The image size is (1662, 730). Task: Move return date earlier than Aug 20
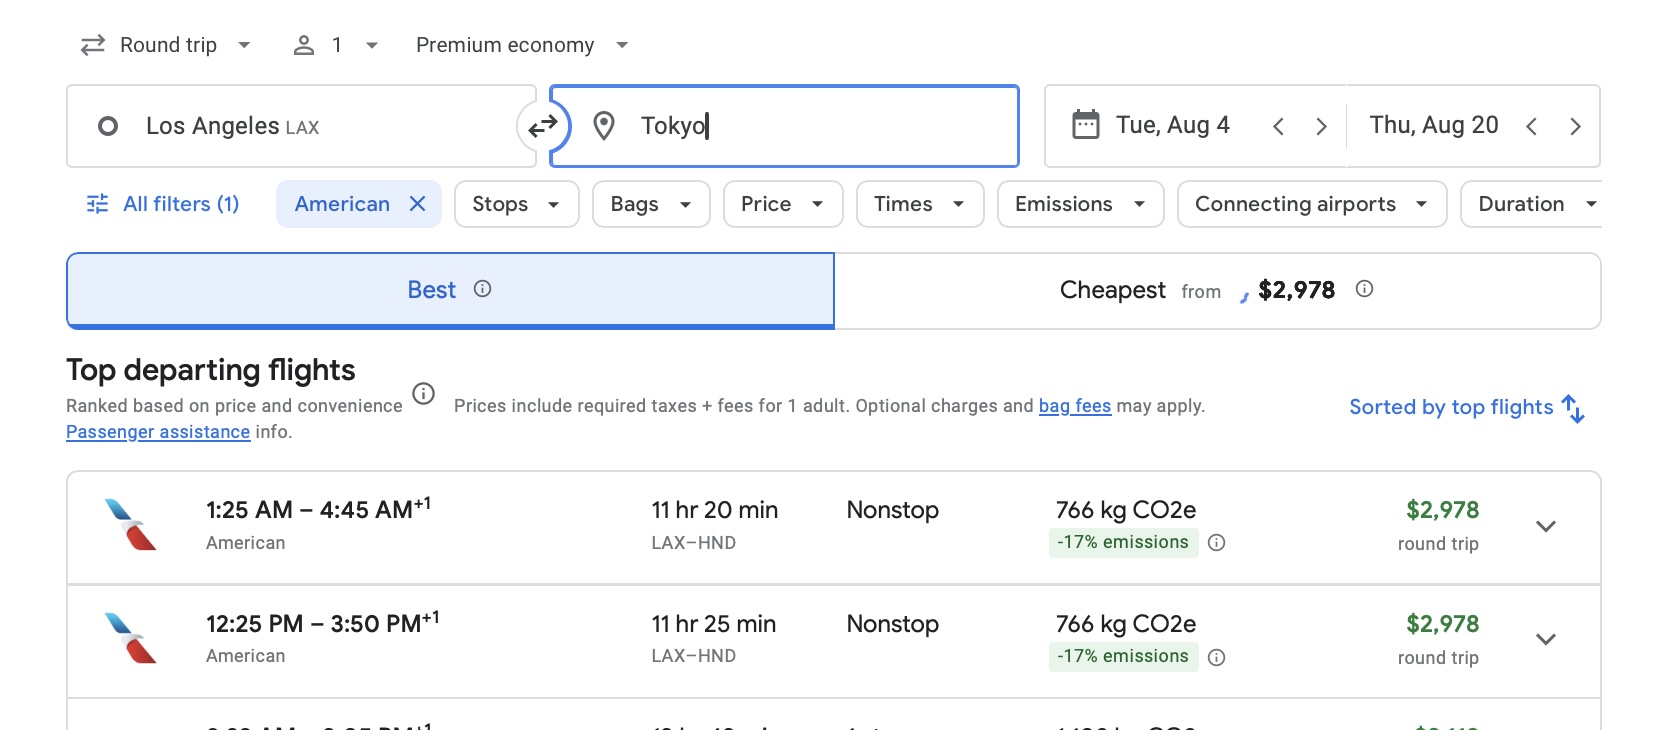tap(1531, 126)
